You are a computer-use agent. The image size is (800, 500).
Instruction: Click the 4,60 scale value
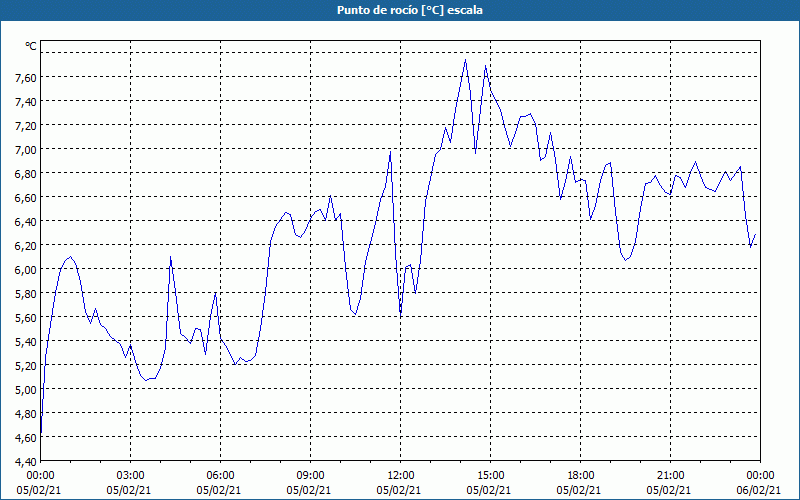(27, 437)
